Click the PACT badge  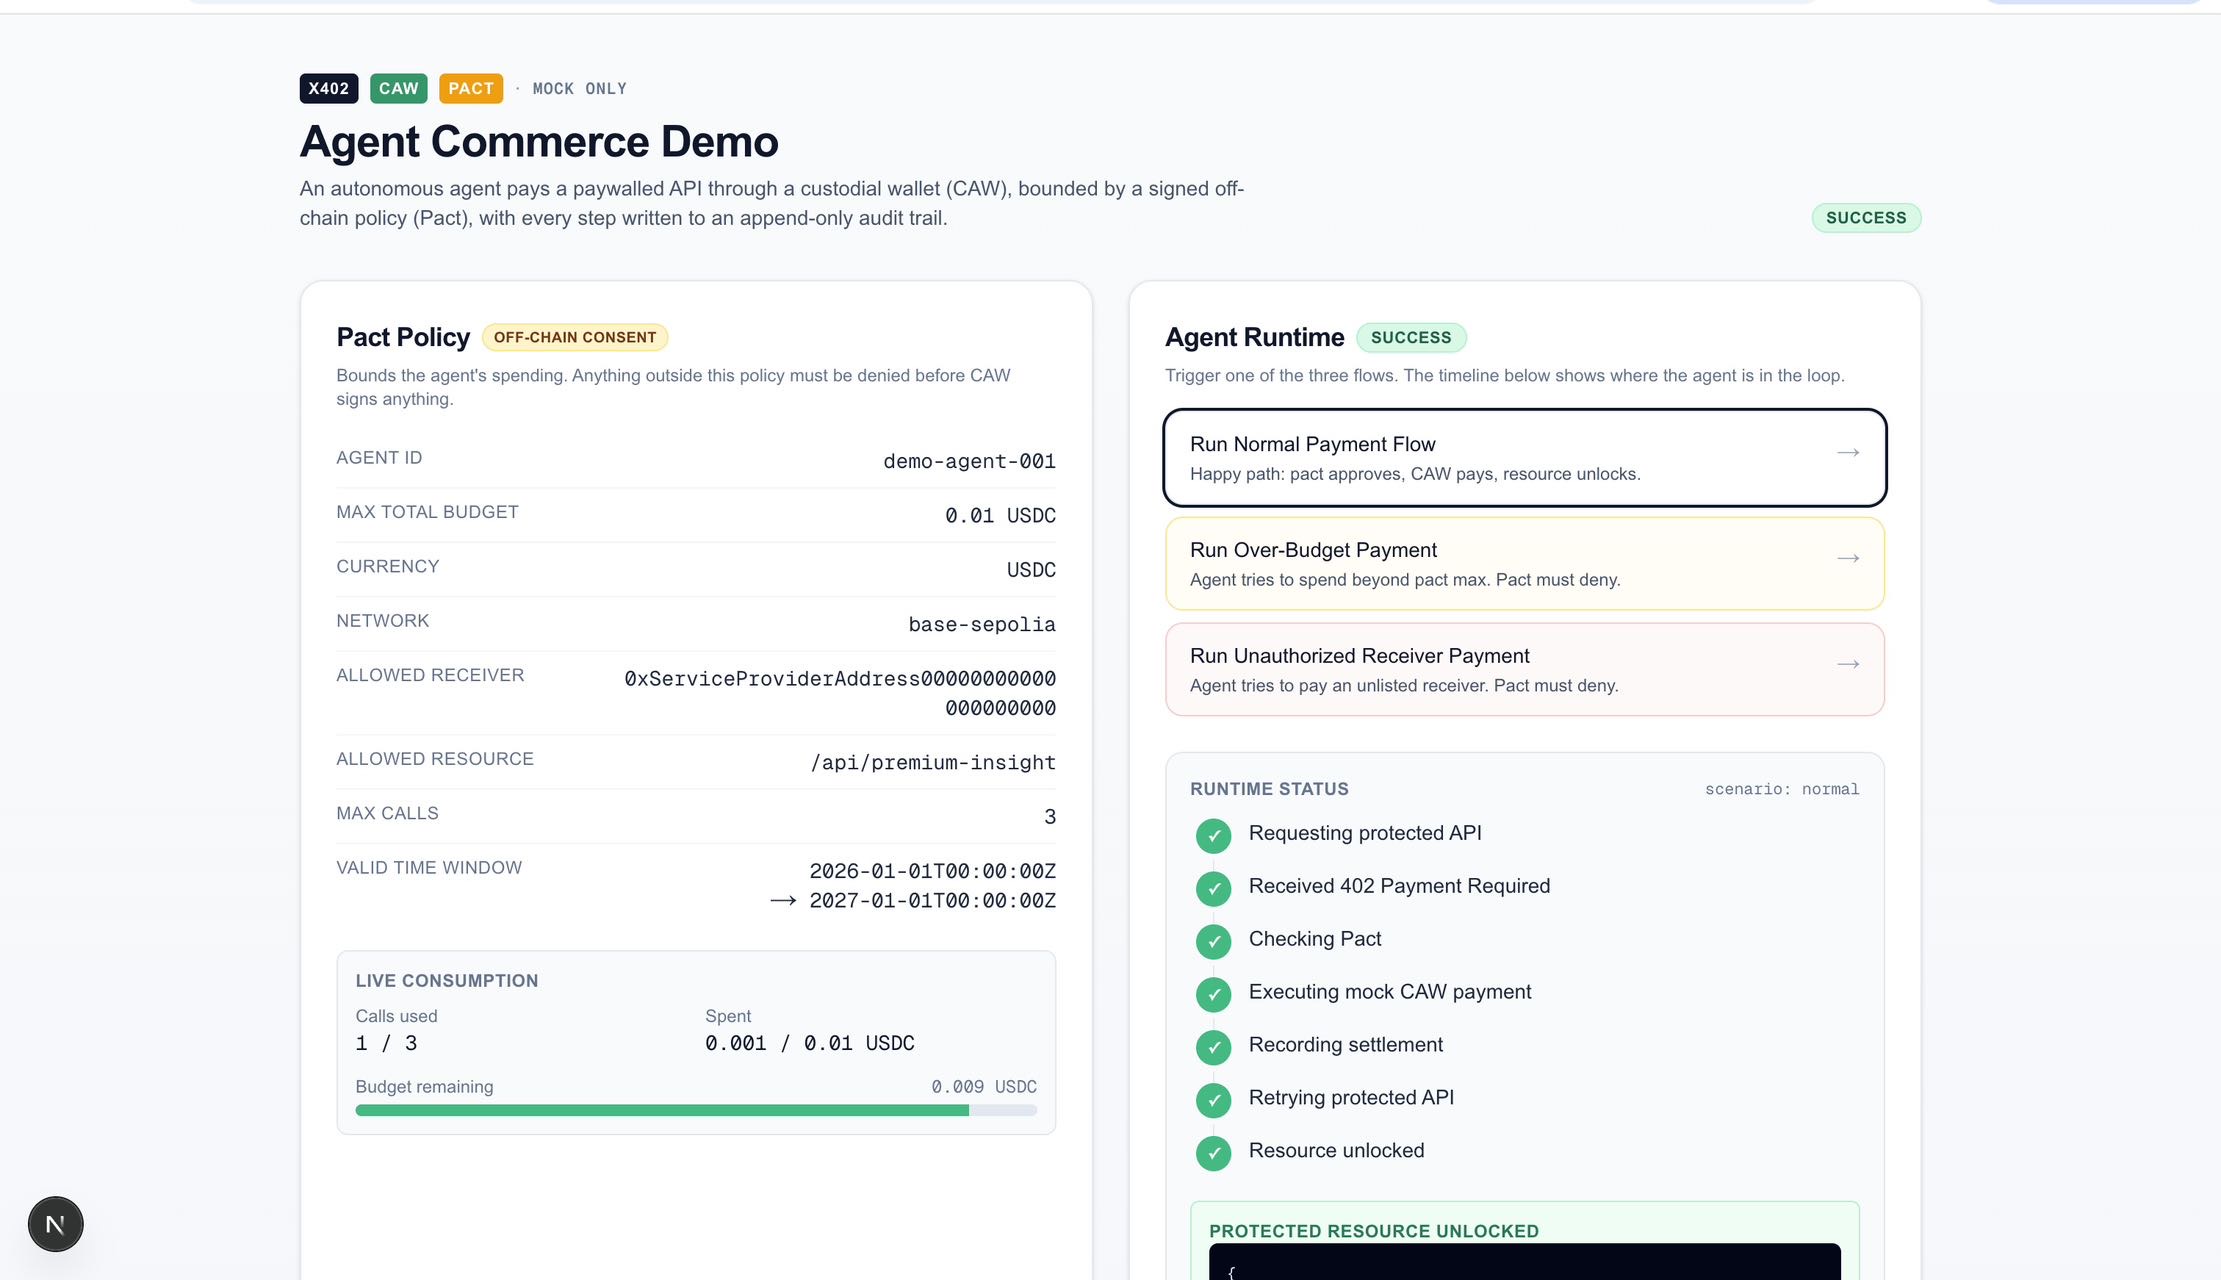[471, 88]
